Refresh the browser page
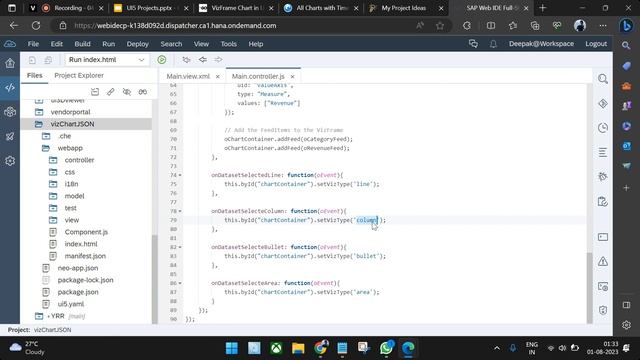The width and height of the screenshot is (640, 360). [36, 26]
